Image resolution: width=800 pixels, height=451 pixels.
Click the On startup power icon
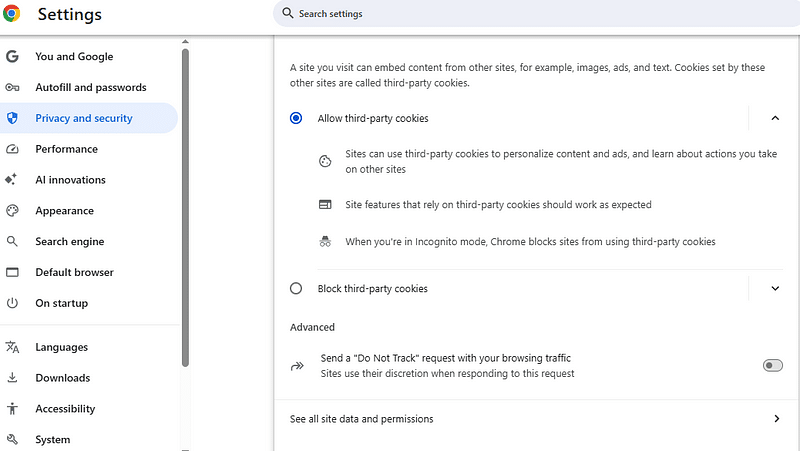coord(13,303)
